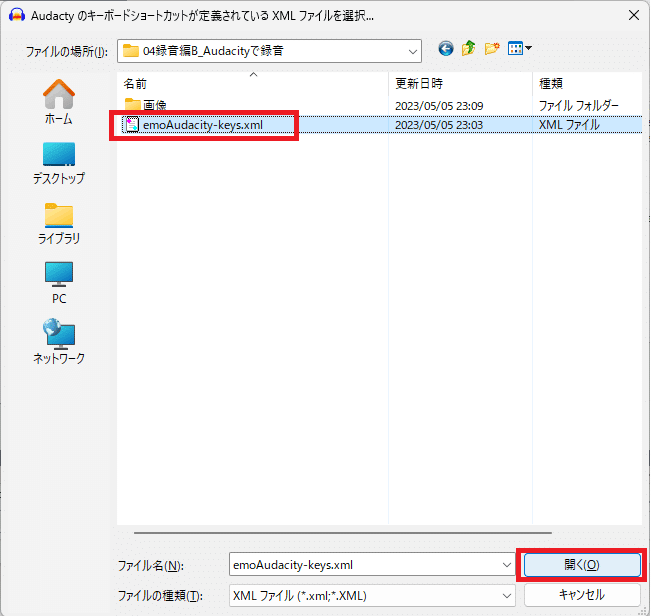The width and height of the screenshot is (651, 616).
Task: Select Desktop (デスクトップ) in sidebar
Action: [59, 163]
